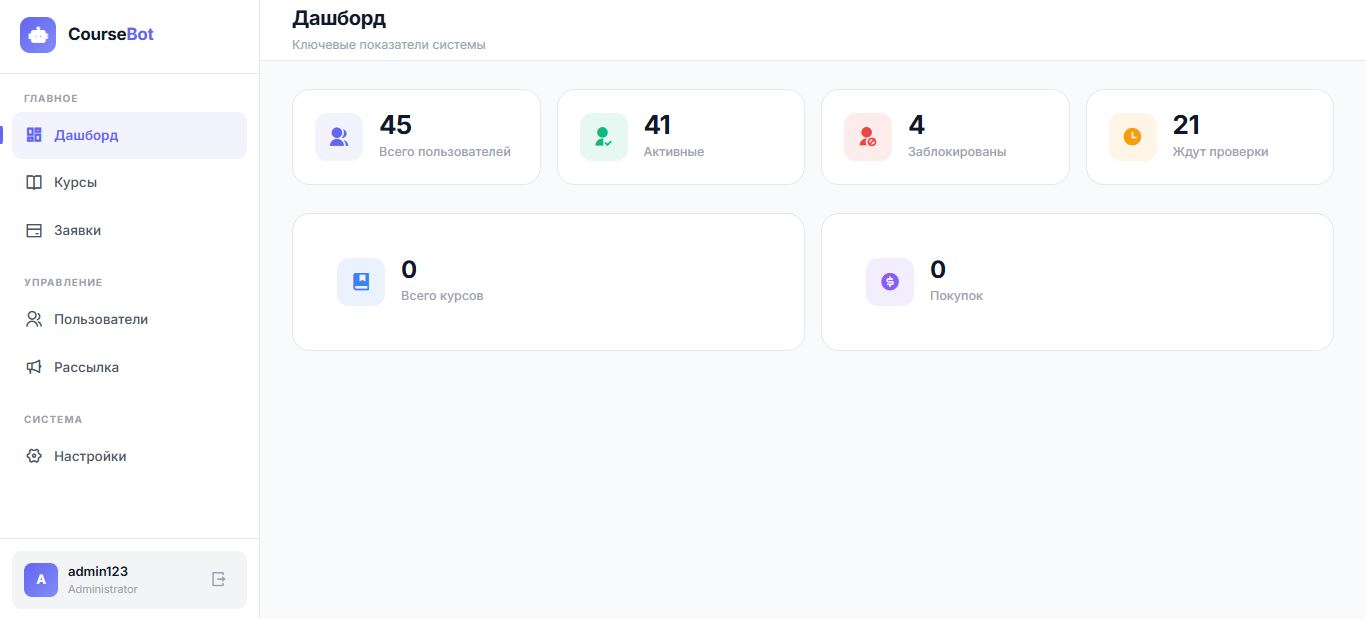The image size is (1366, 619).
Task: Click the A avatar badge for admin123
Action: (40, 579)
